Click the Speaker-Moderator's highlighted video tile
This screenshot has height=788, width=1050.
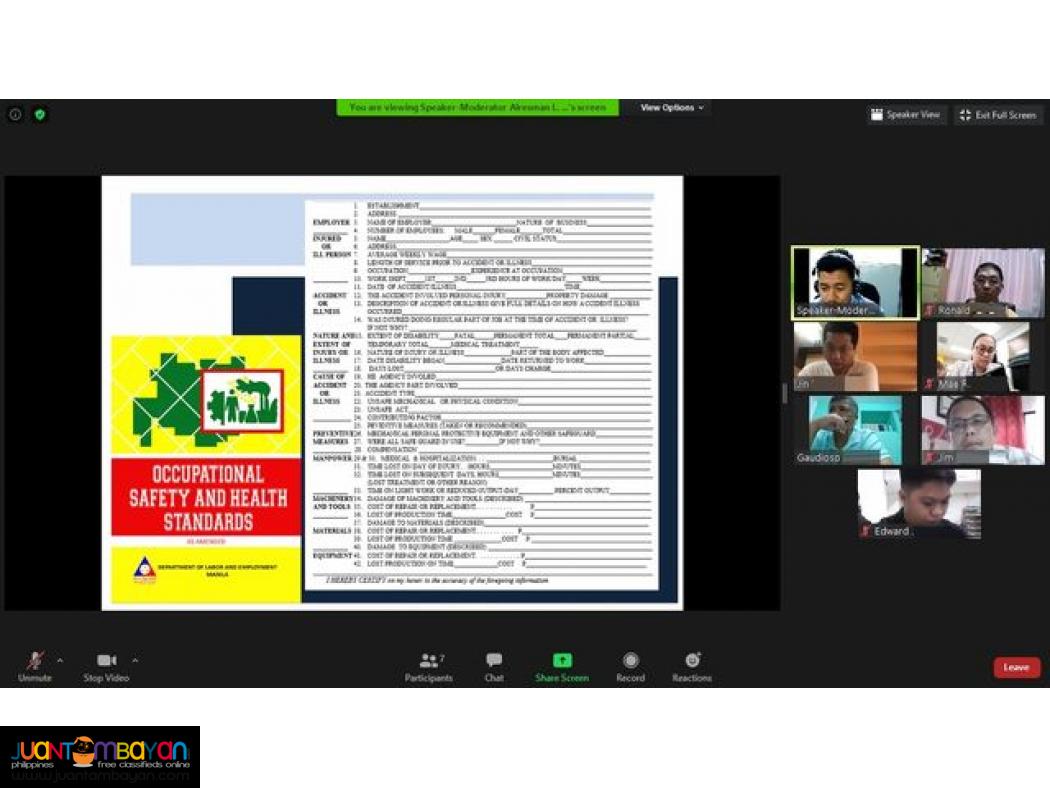pyautogui.click(x=855, y=282)
